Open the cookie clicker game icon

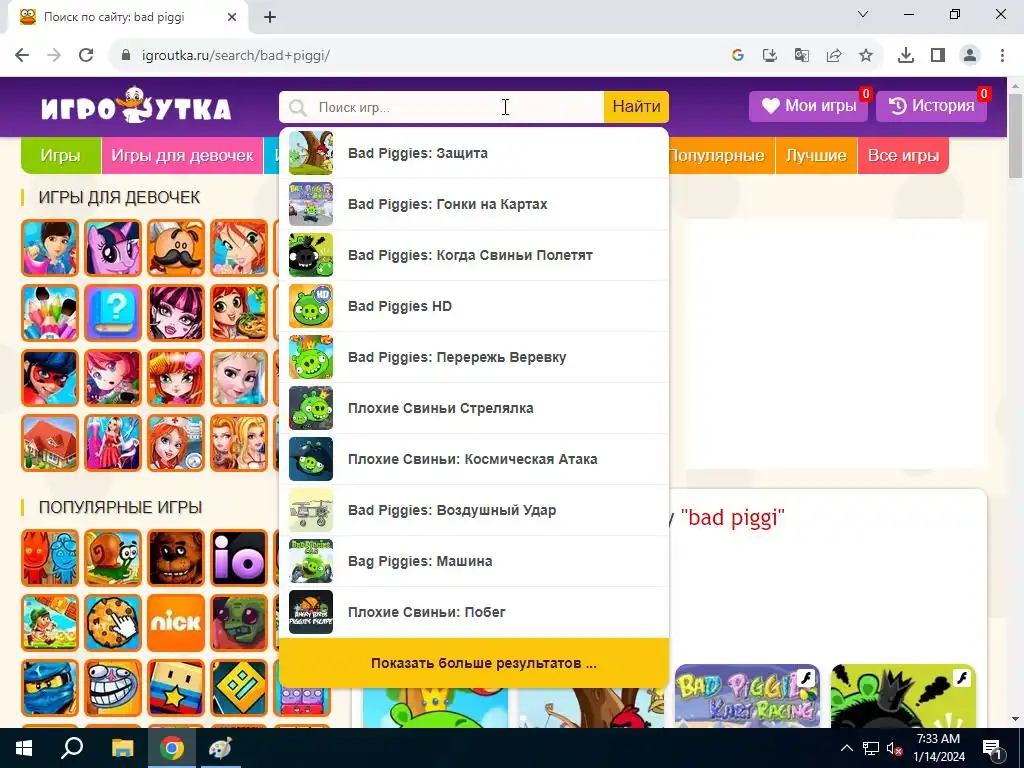click(x=113, y=623)
